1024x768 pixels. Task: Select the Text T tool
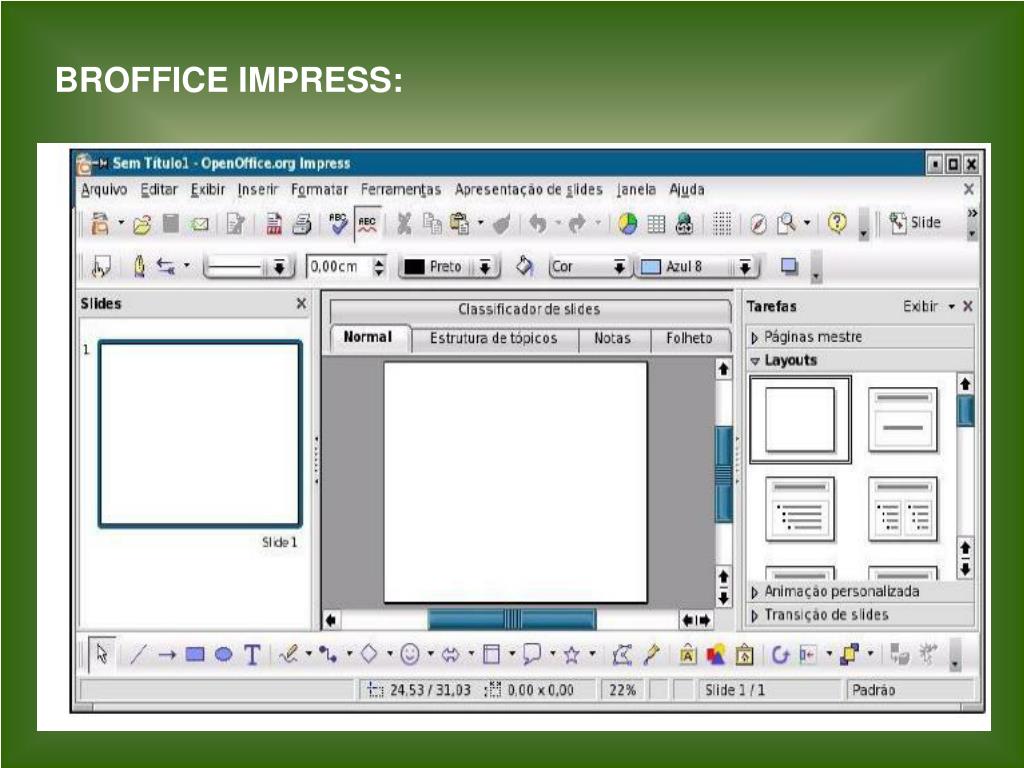coord(252,654)
